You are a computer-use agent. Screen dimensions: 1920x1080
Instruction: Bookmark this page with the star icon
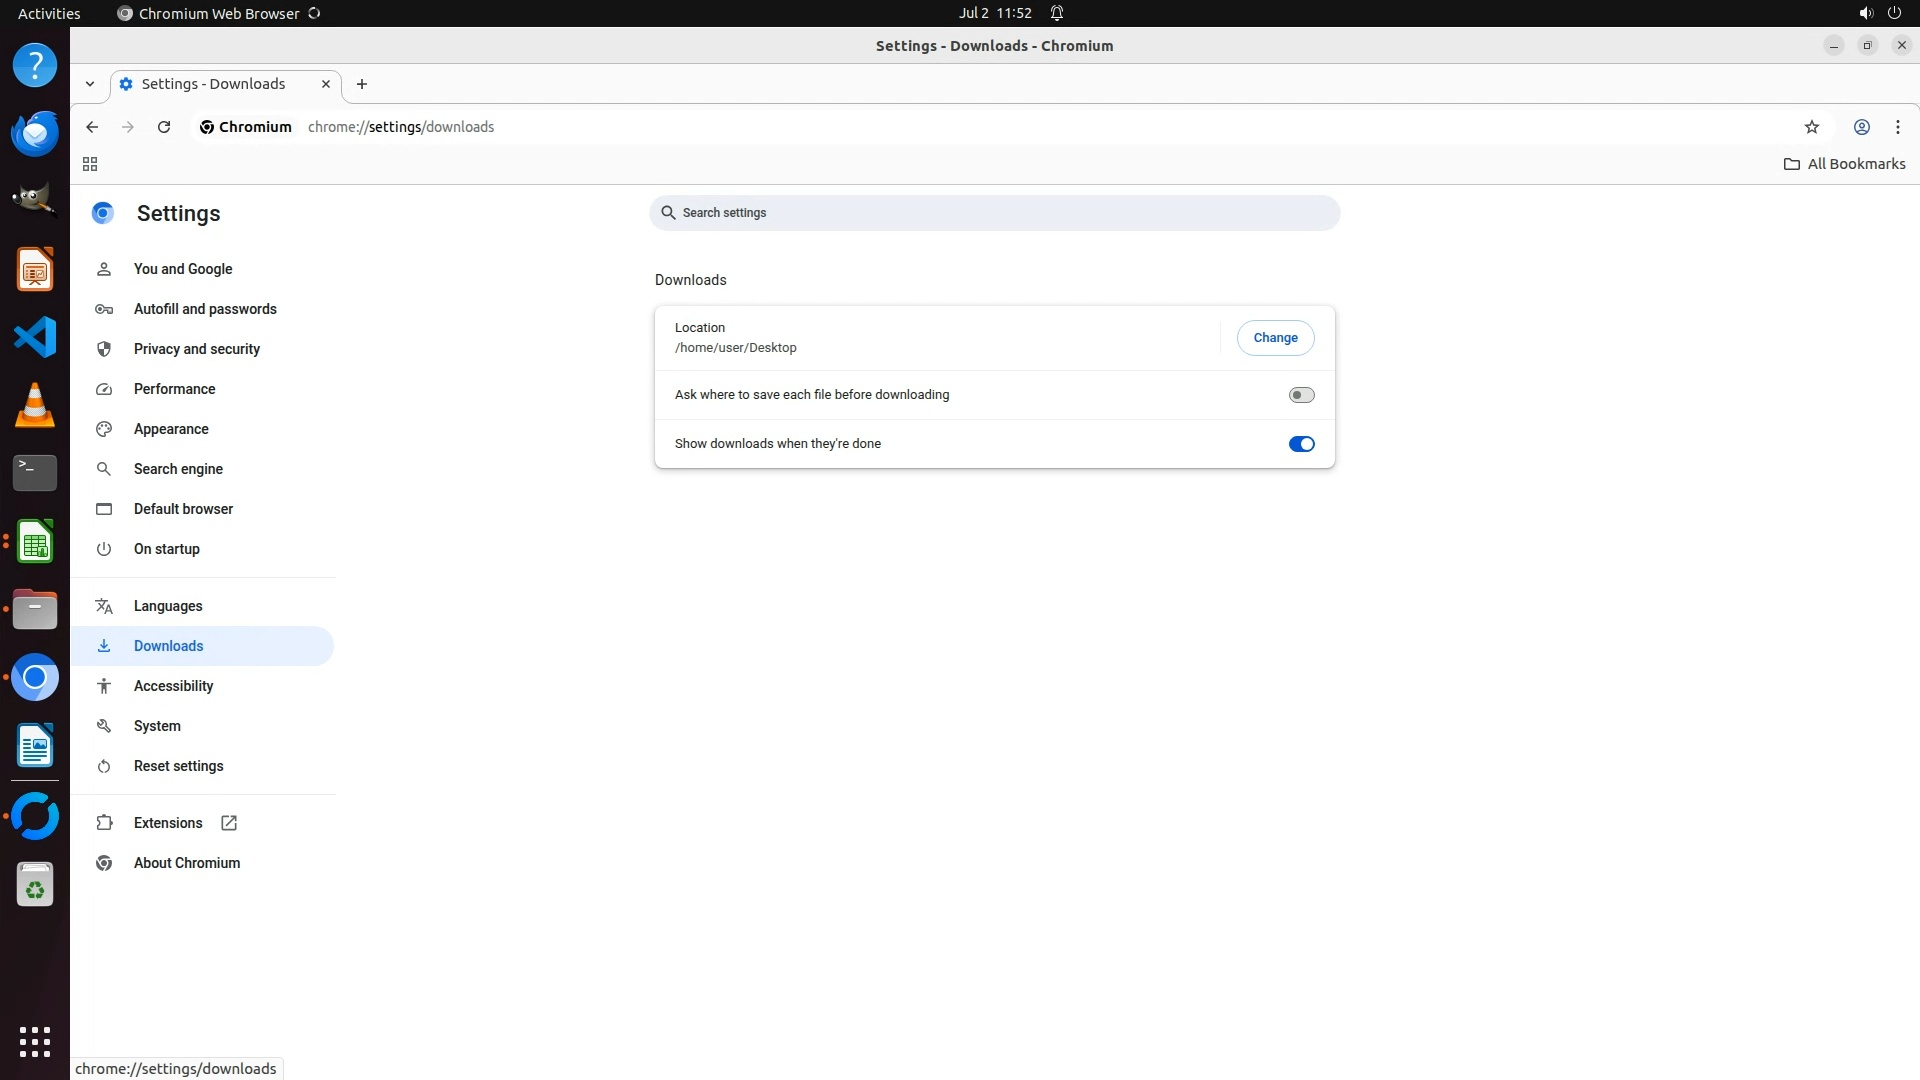tap(1811, 127)
